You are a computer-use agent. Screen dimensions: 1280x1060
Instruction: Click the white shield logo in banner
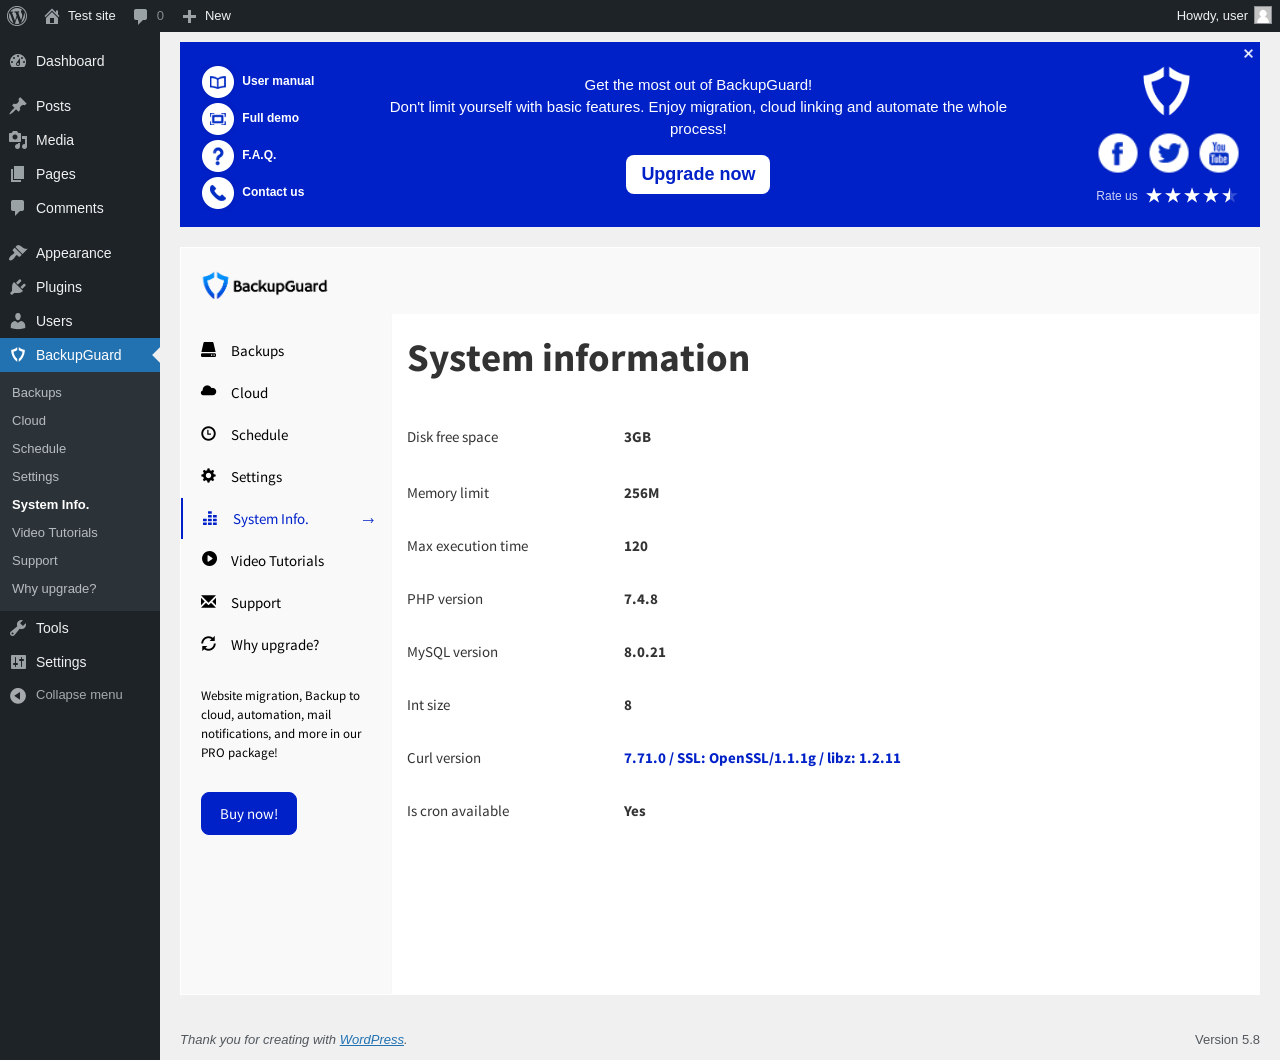pyautogui.click(x=1167, y=91)
